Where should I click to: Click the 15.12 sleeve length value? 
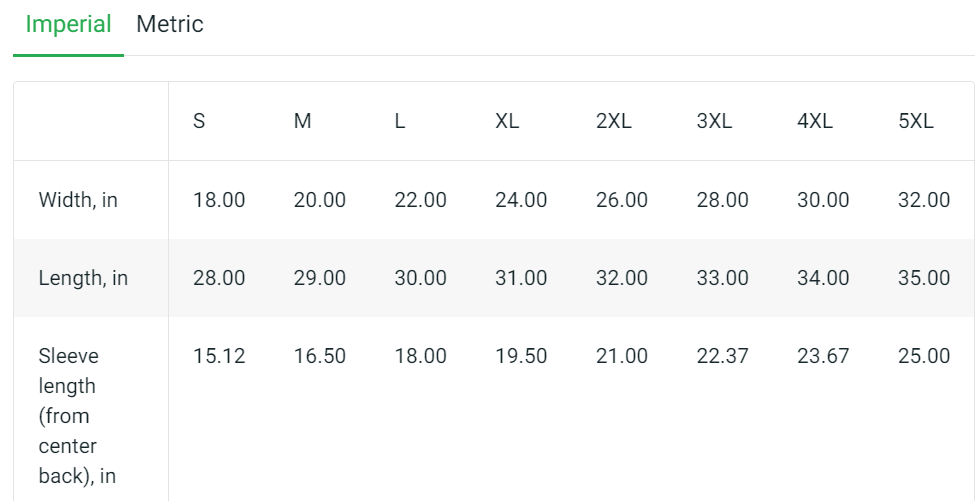click(x=219, y=356)
